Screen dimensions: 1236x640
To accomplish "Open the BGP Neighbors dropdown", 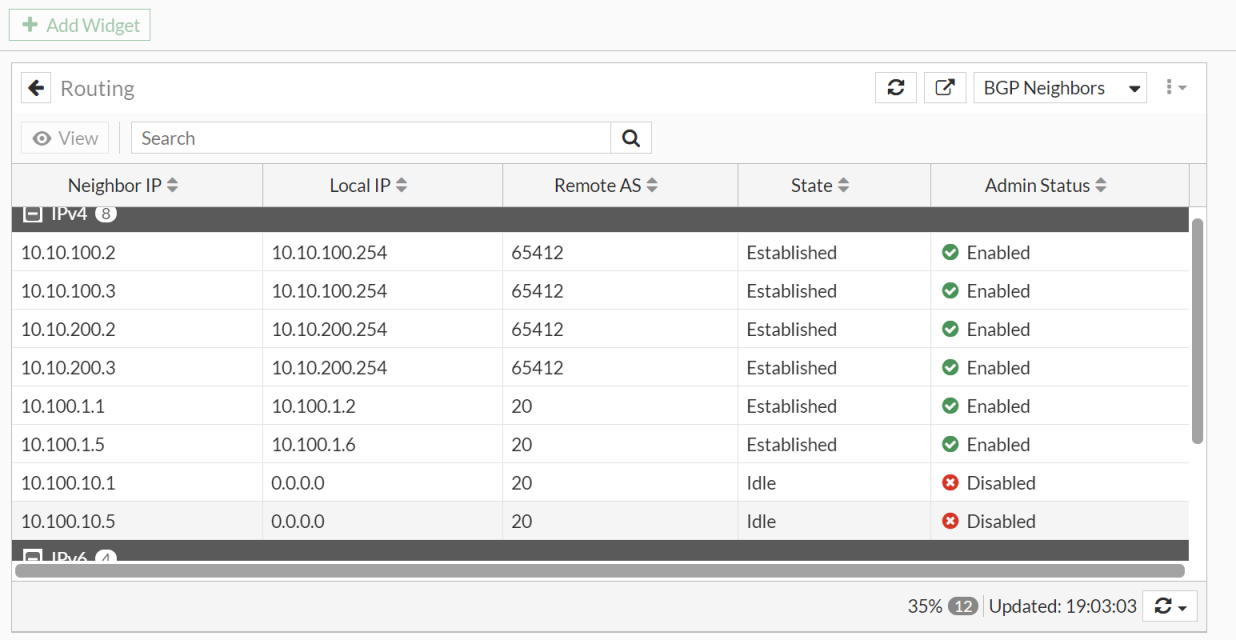I will coord(1060,88).
